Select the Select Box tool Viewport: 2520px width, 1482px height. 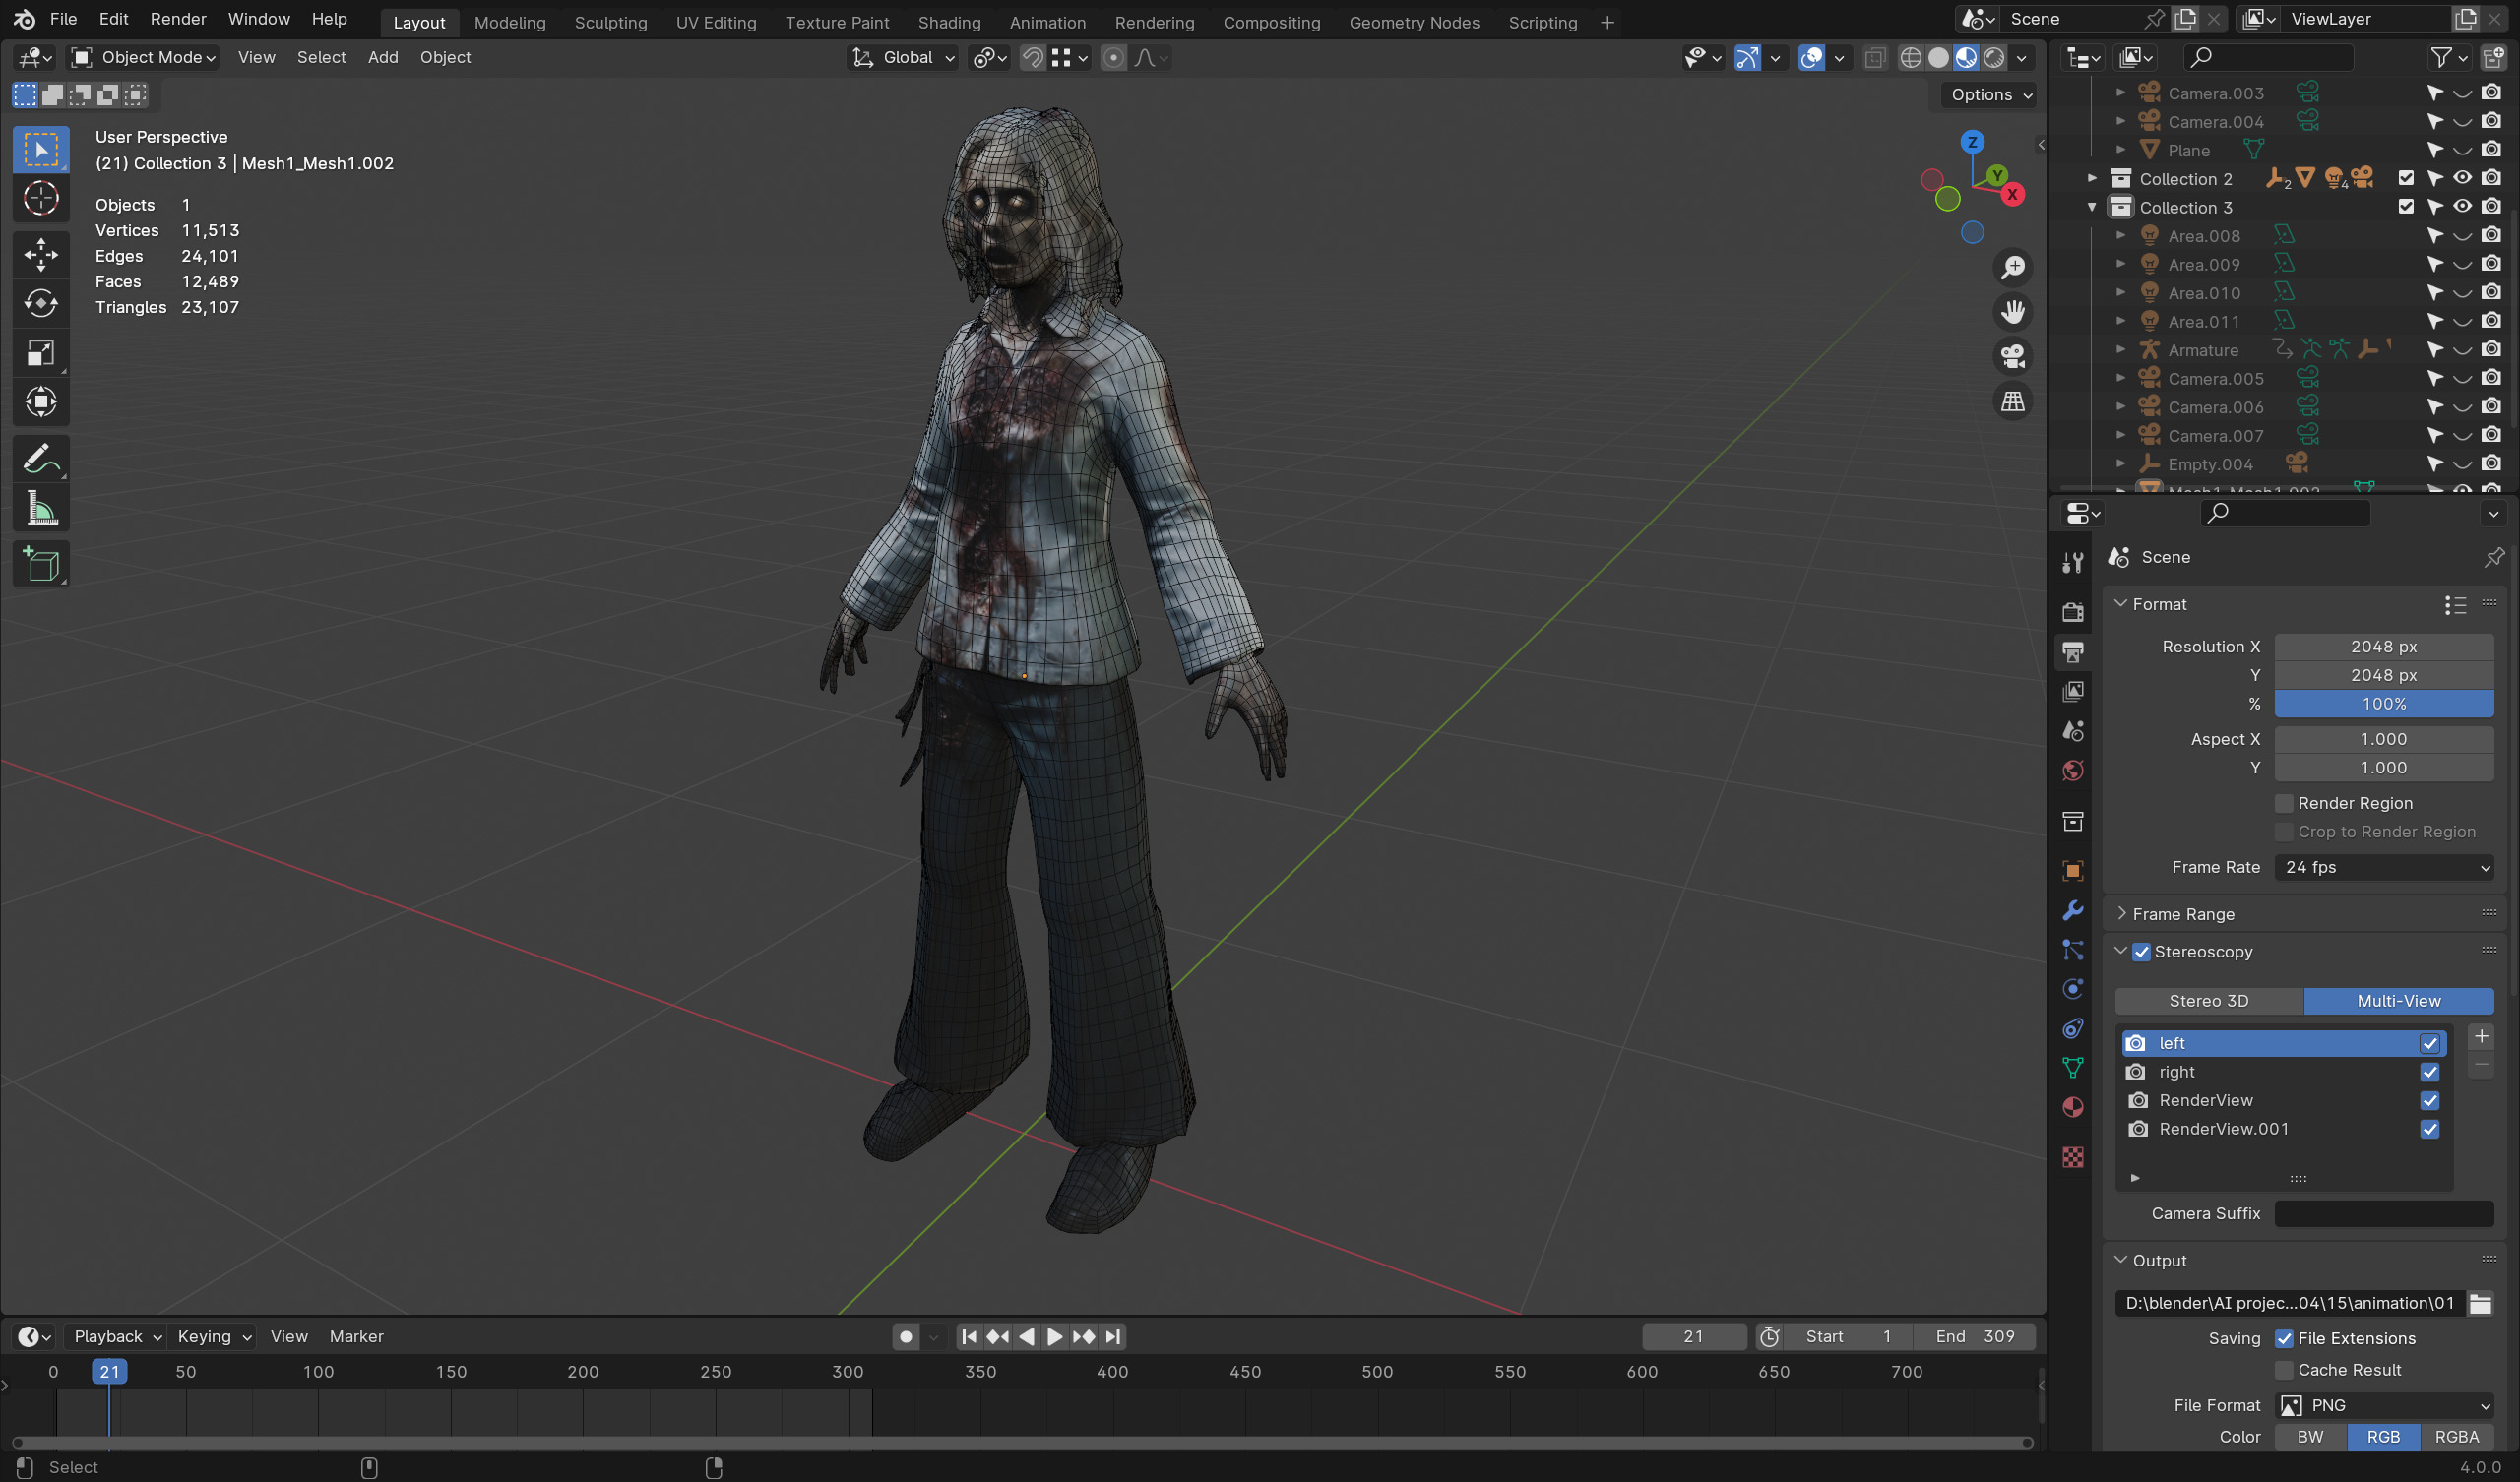point(41,150)
